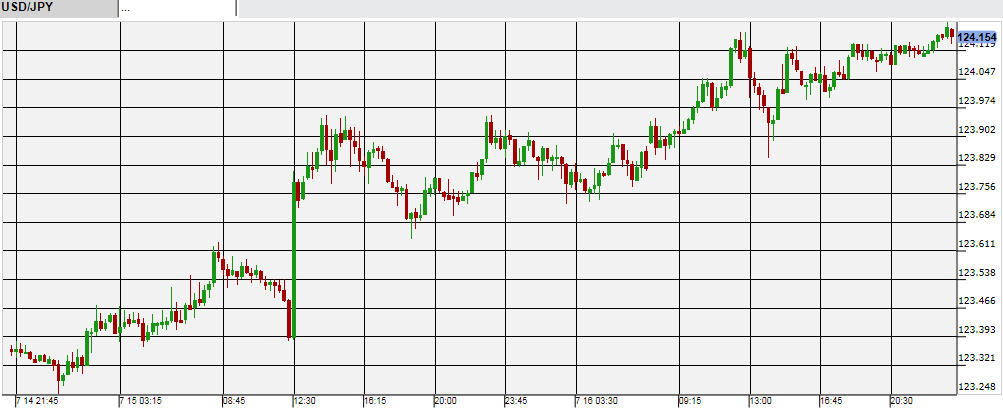Click the 20:00 label on time axis
This screenshot has width=1003, height=418.
tap(445, 400)
